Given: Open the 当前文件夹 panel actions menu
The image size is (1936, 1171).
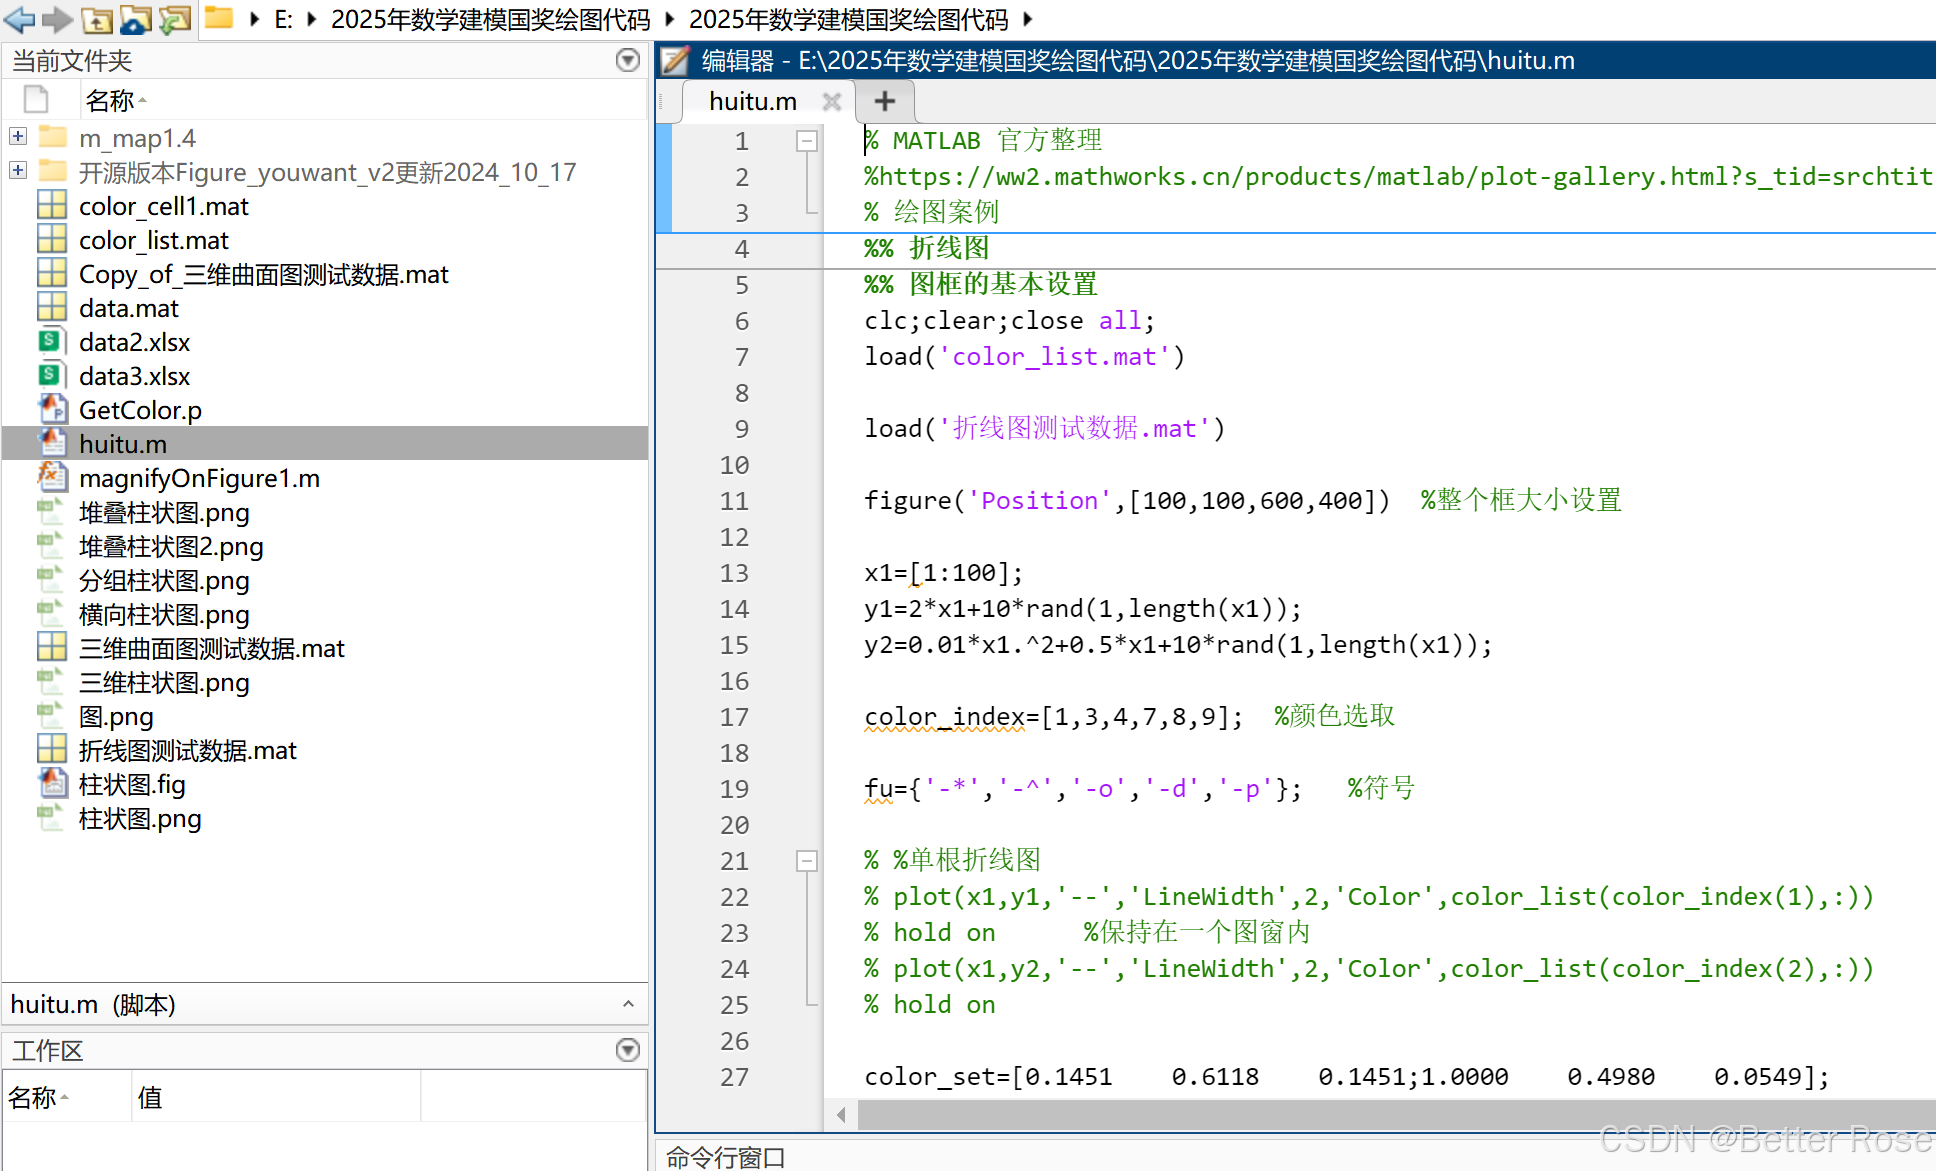Looking at the screenshot, I should coord(627,60).
